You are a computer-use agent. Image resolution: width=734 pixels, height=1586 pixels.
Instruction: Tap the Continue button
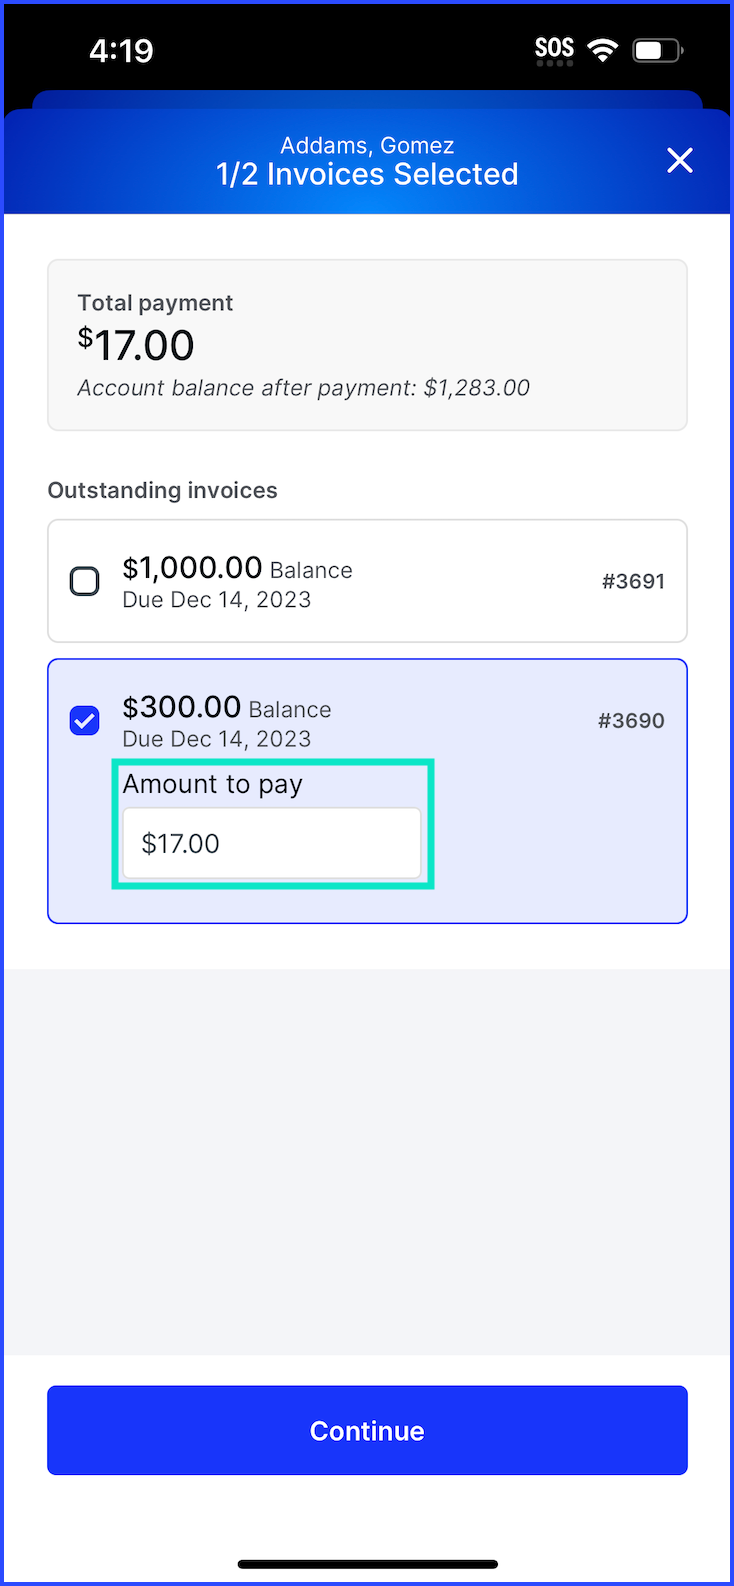point(367,1430)
